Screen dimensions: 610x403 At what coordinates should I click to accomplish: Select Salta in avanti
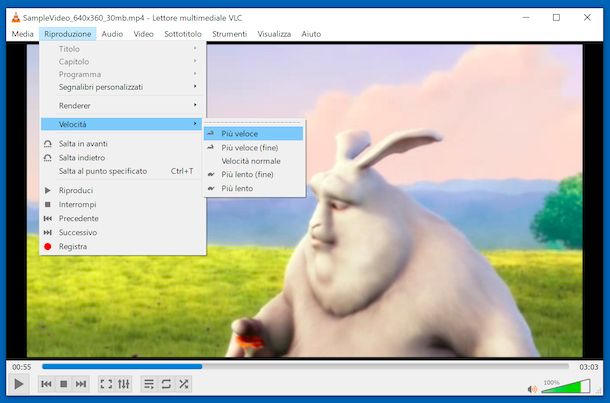coord(122,144)
